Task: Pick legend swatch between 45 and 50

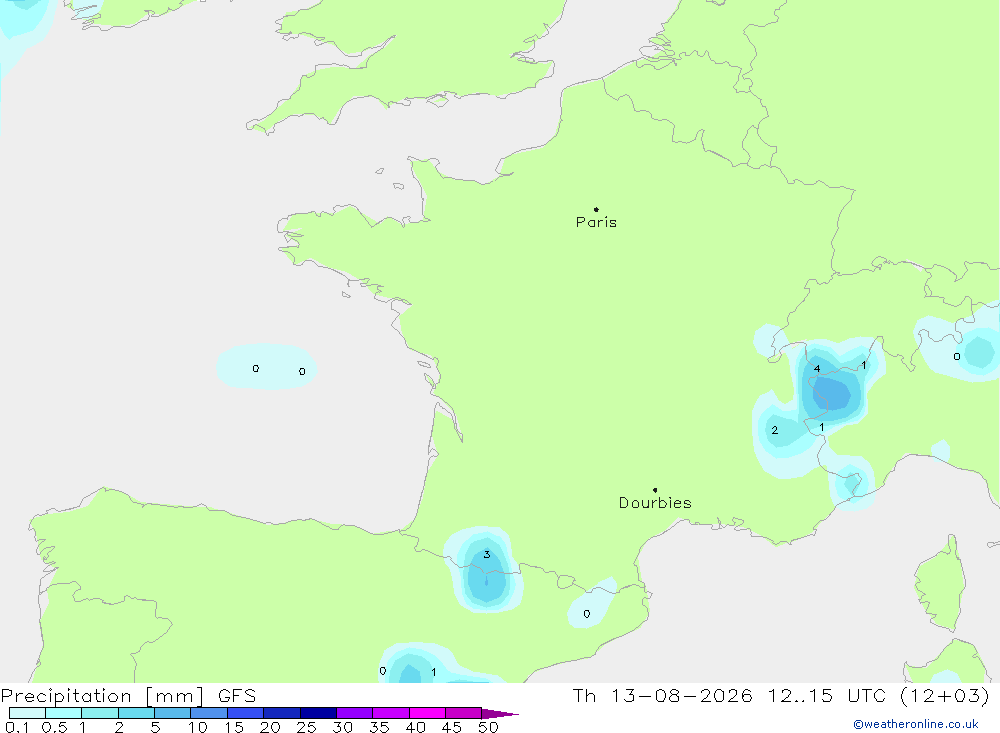Action: [464, 713]
